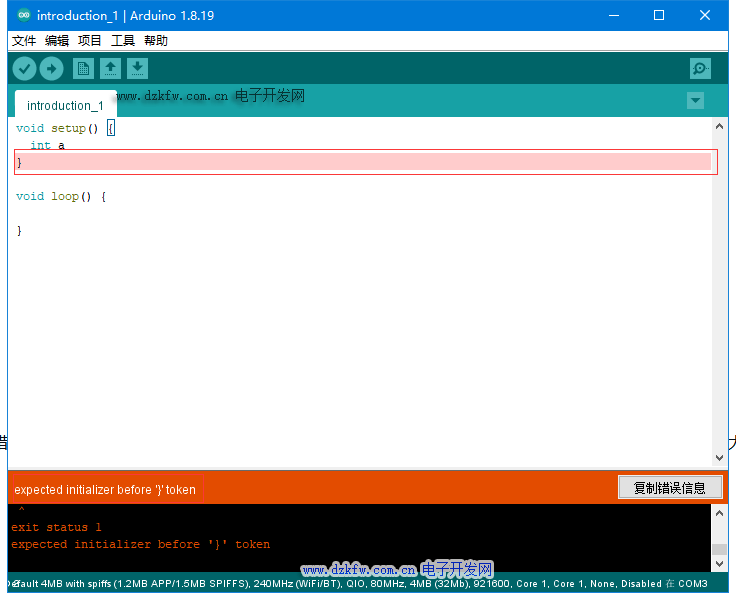This screenshot has width=736, height=600.
Task: Expand the tab options dropdown arrow
Action: (695, 101)
